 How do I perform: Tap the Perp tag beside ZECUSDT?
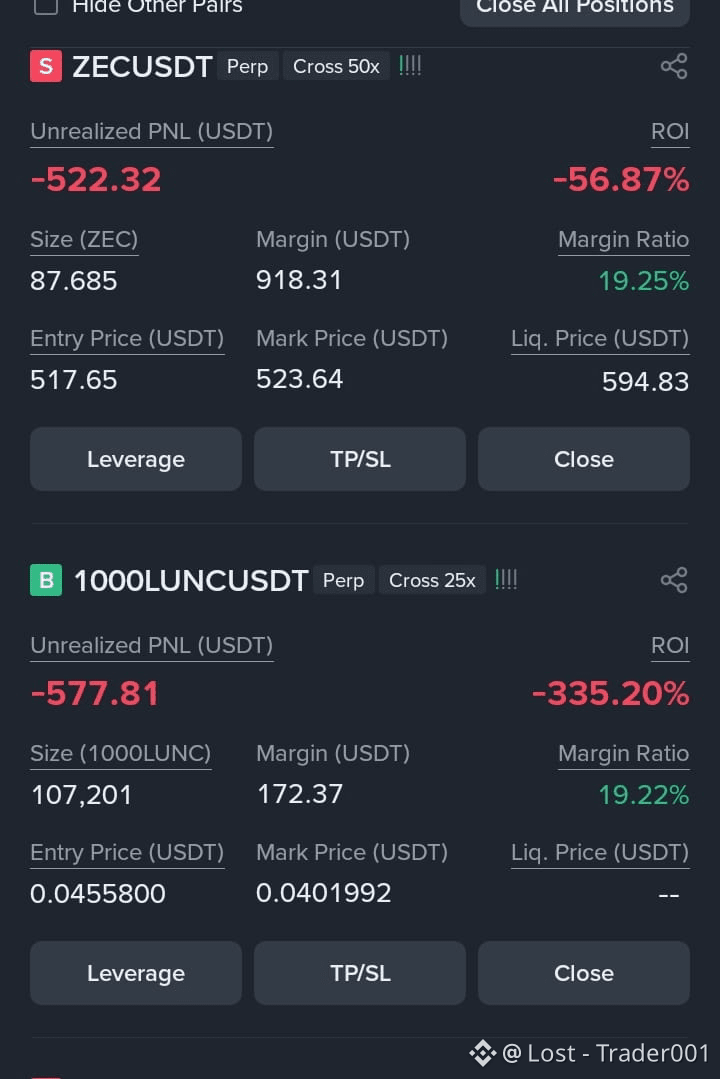coord(248,66)
